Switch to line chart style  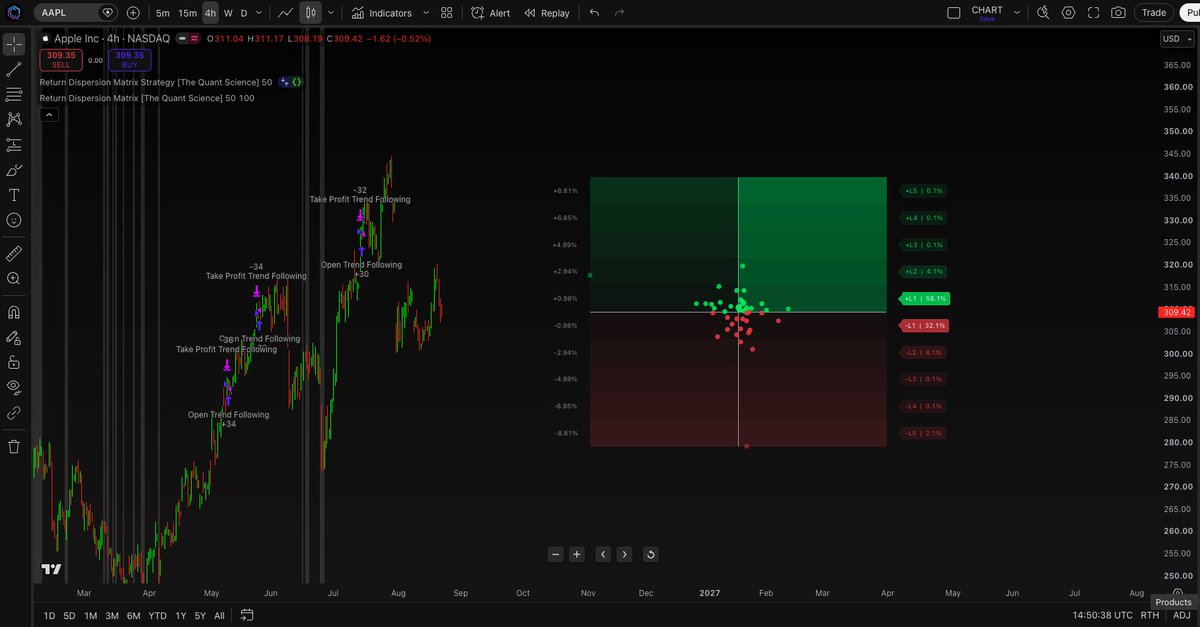pyautogui.click(x=286, y=13)
